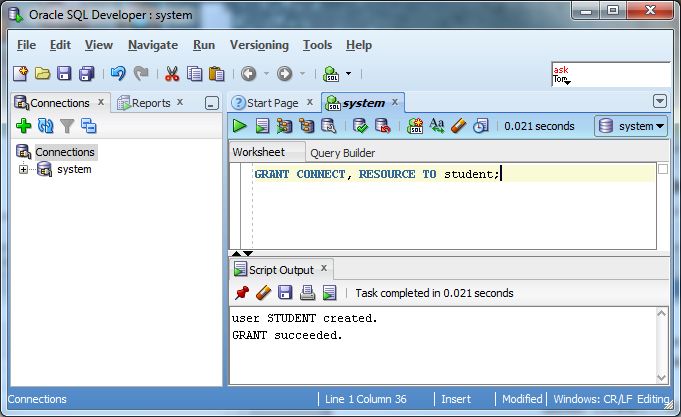Select the Worksheet tab
681x417 pixels.
pyautogui.click(x=258, y=152)
